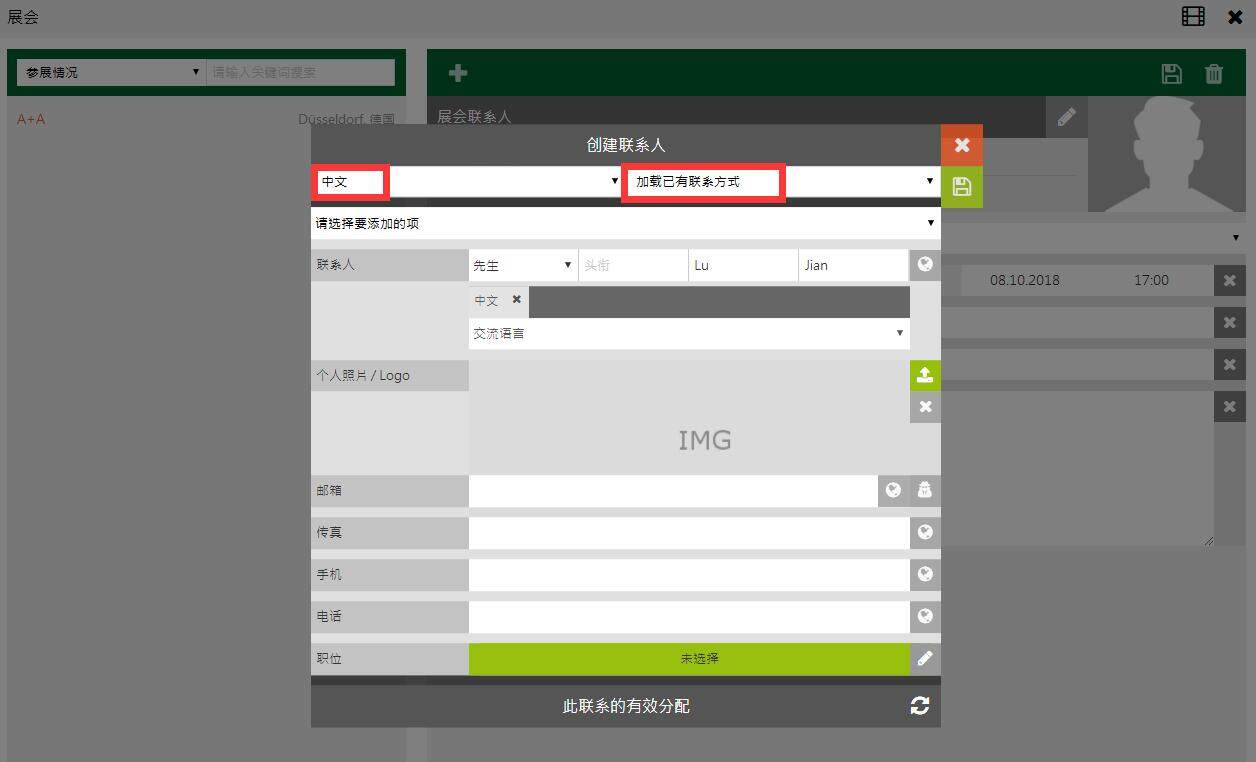Click the green 未选择 position button
This screenshot has height=762, width=1256.
click(x=688, y=658)
